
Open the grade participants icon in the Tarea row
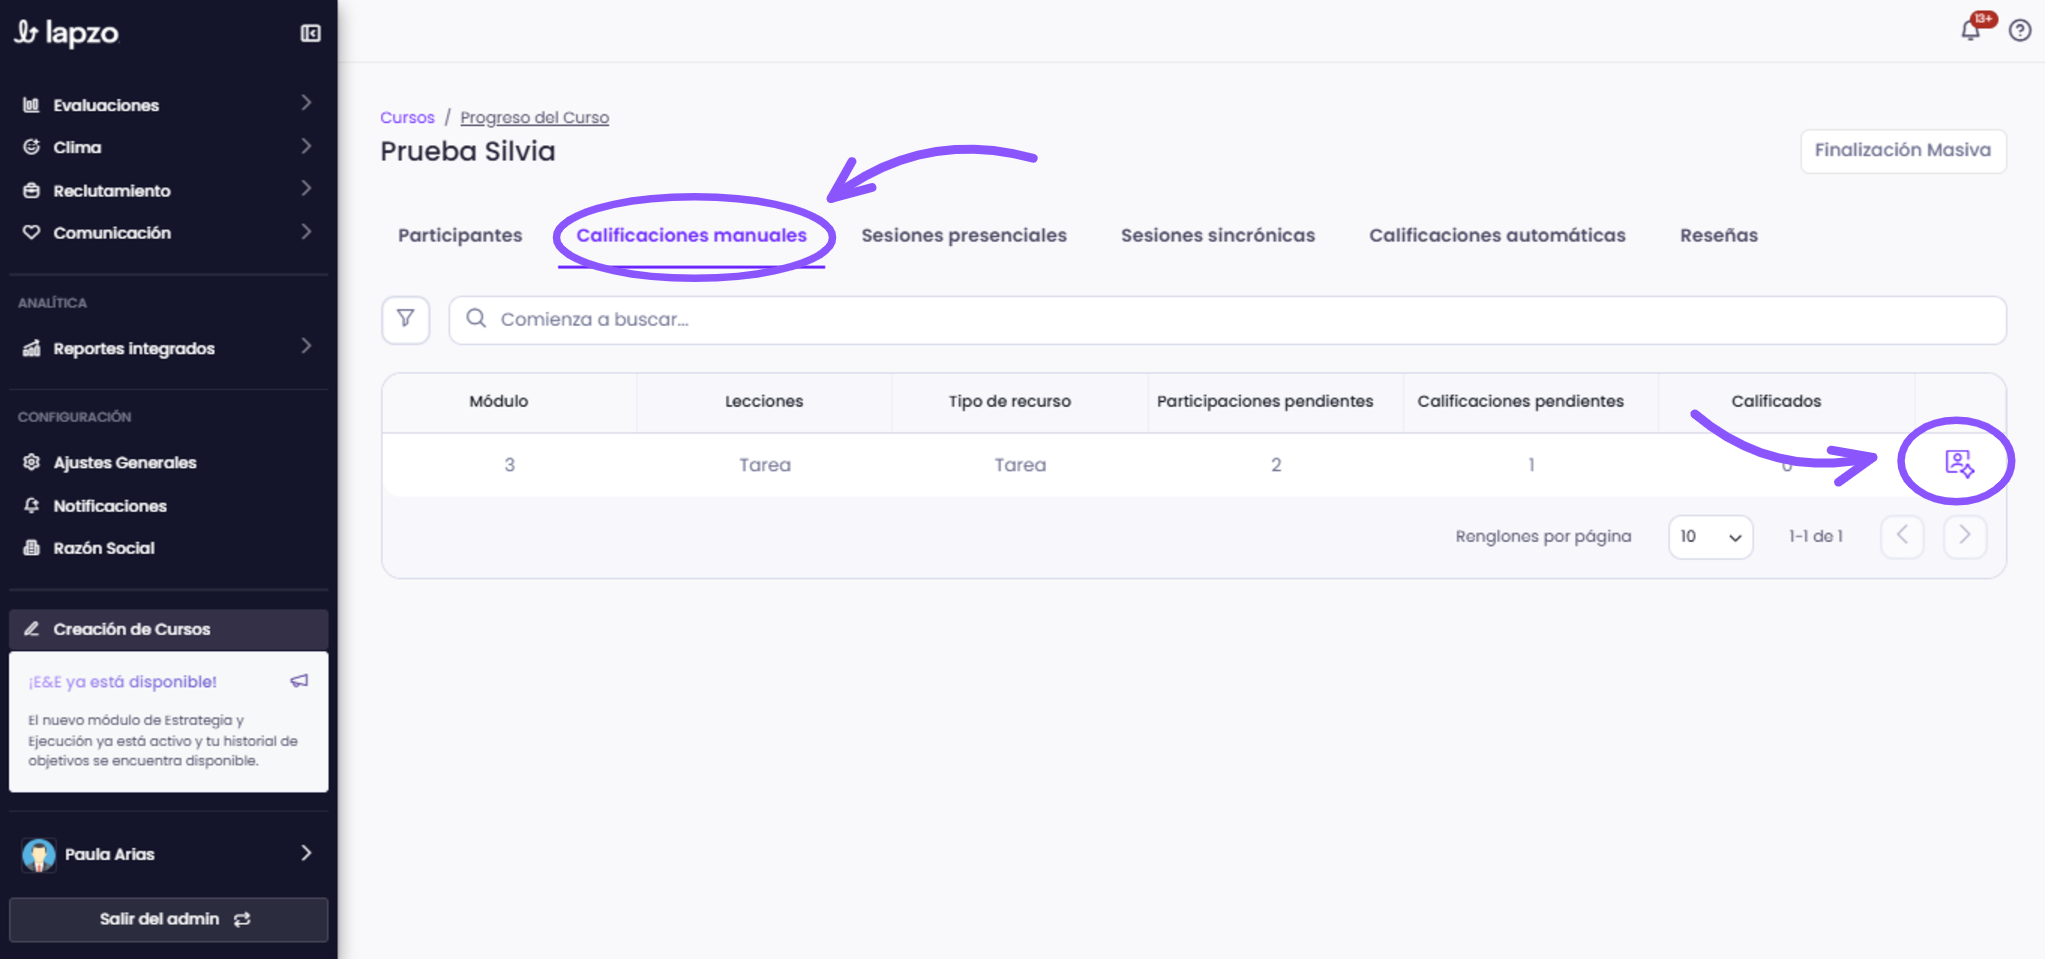(x=1958, y=463)
